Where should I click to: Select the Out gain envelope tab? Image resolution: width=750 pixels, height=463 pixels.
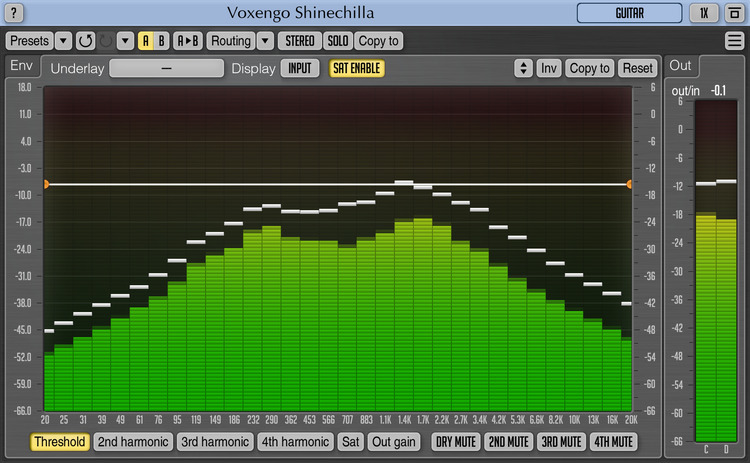click(x=394, y=441)
